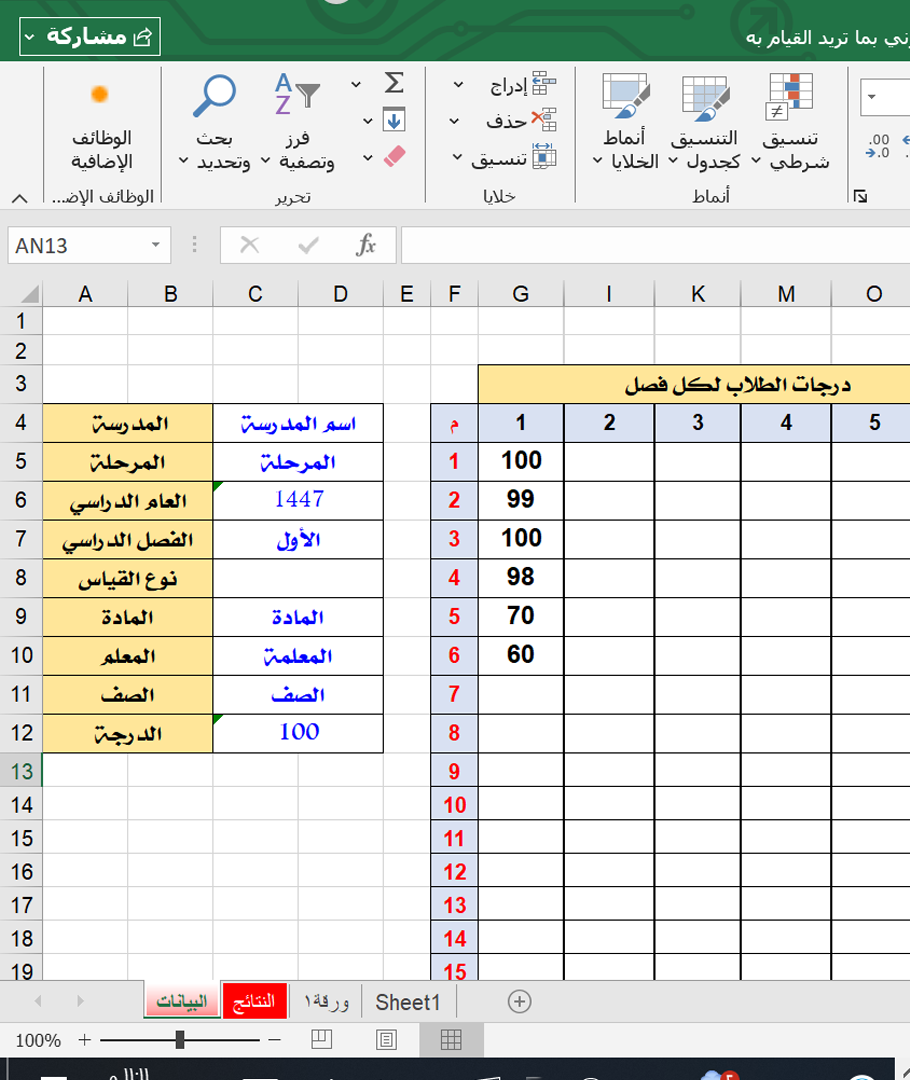The image size is (910, 1080).
Task: Switch to Page Layout view in status bar
Action: (386, 1040)
